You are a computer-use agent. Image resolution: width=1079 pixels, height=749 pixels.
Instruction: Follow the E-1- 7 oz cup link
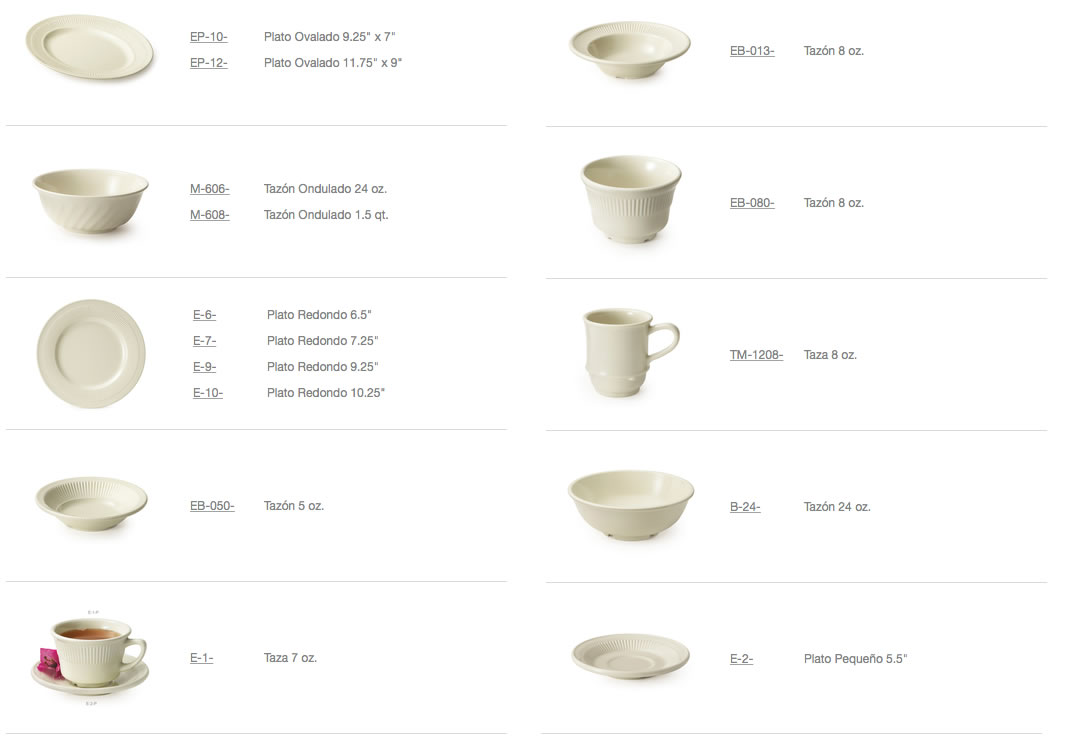pyautogui.click(x=202, y=659)
